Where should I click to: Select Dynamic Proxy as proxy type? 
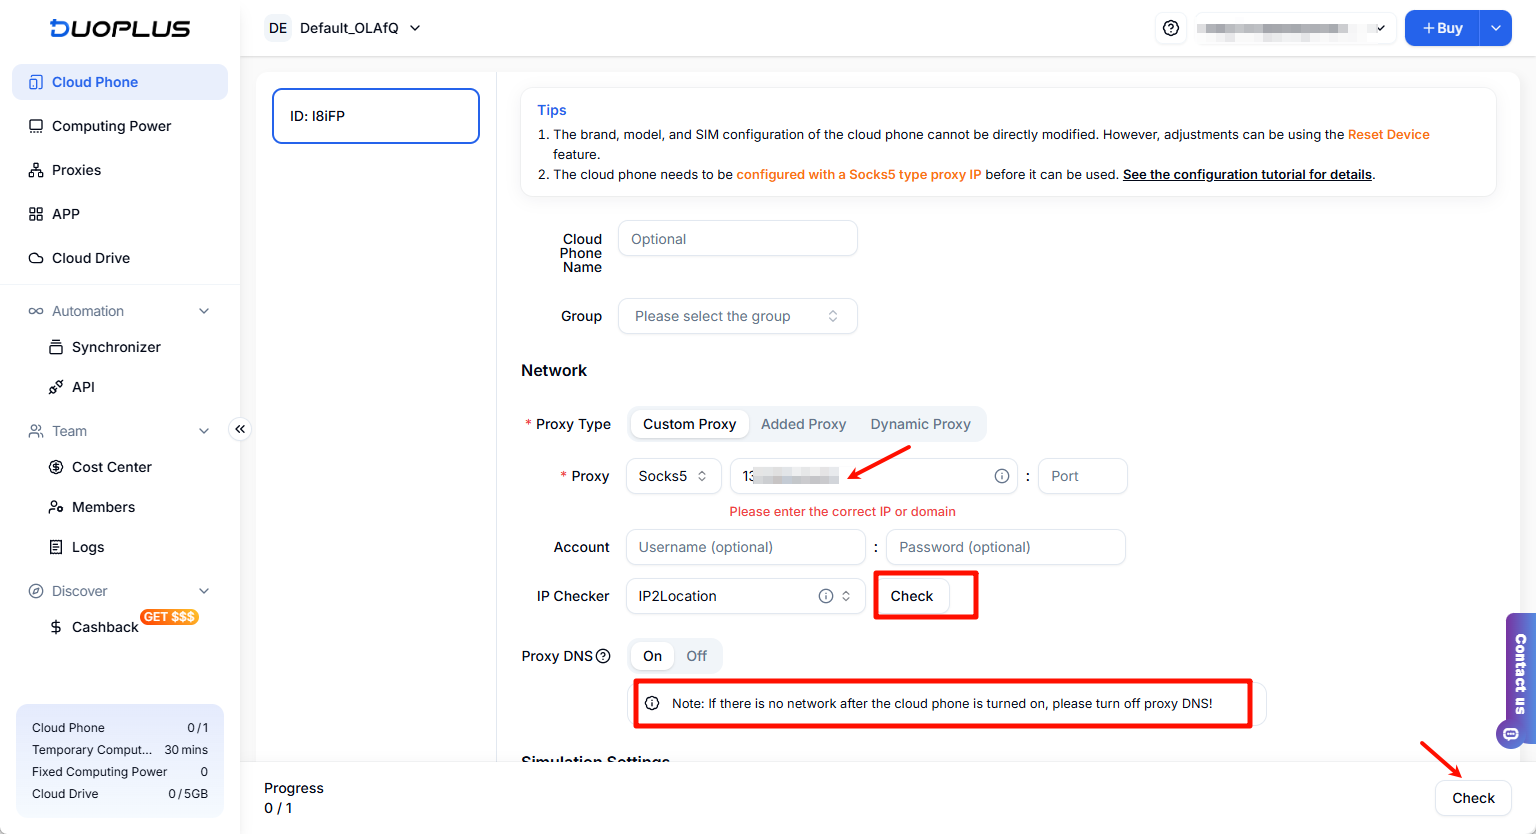tap(920, 424)
